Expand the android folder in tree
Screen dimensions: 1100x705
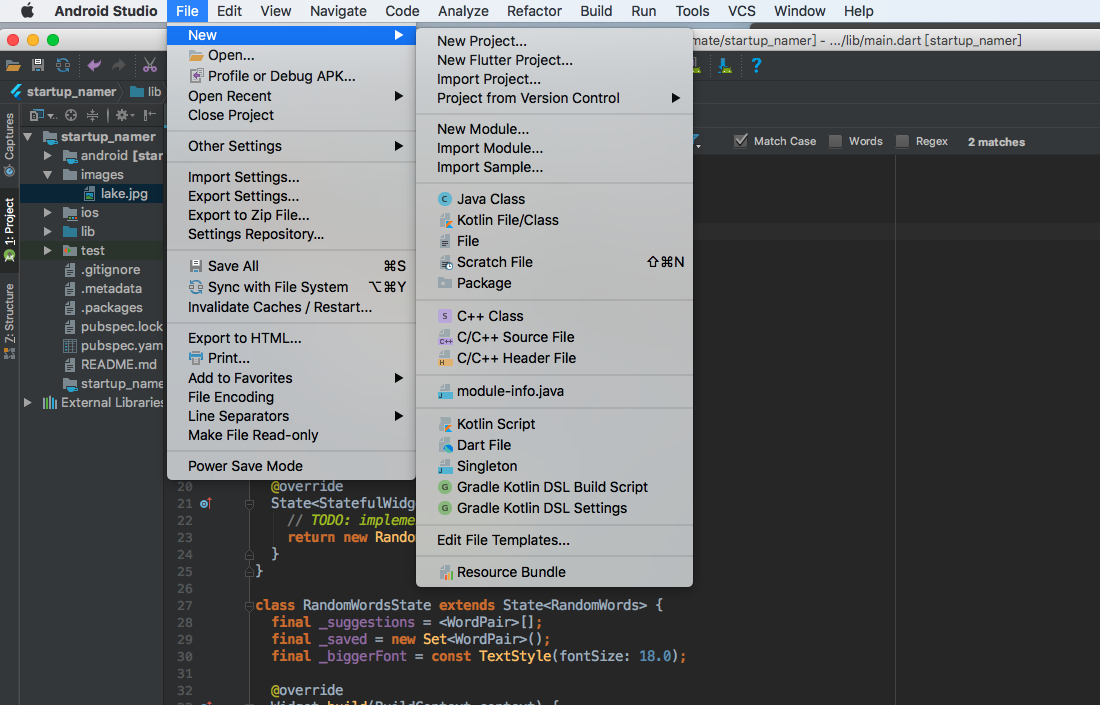click(48, 156)
